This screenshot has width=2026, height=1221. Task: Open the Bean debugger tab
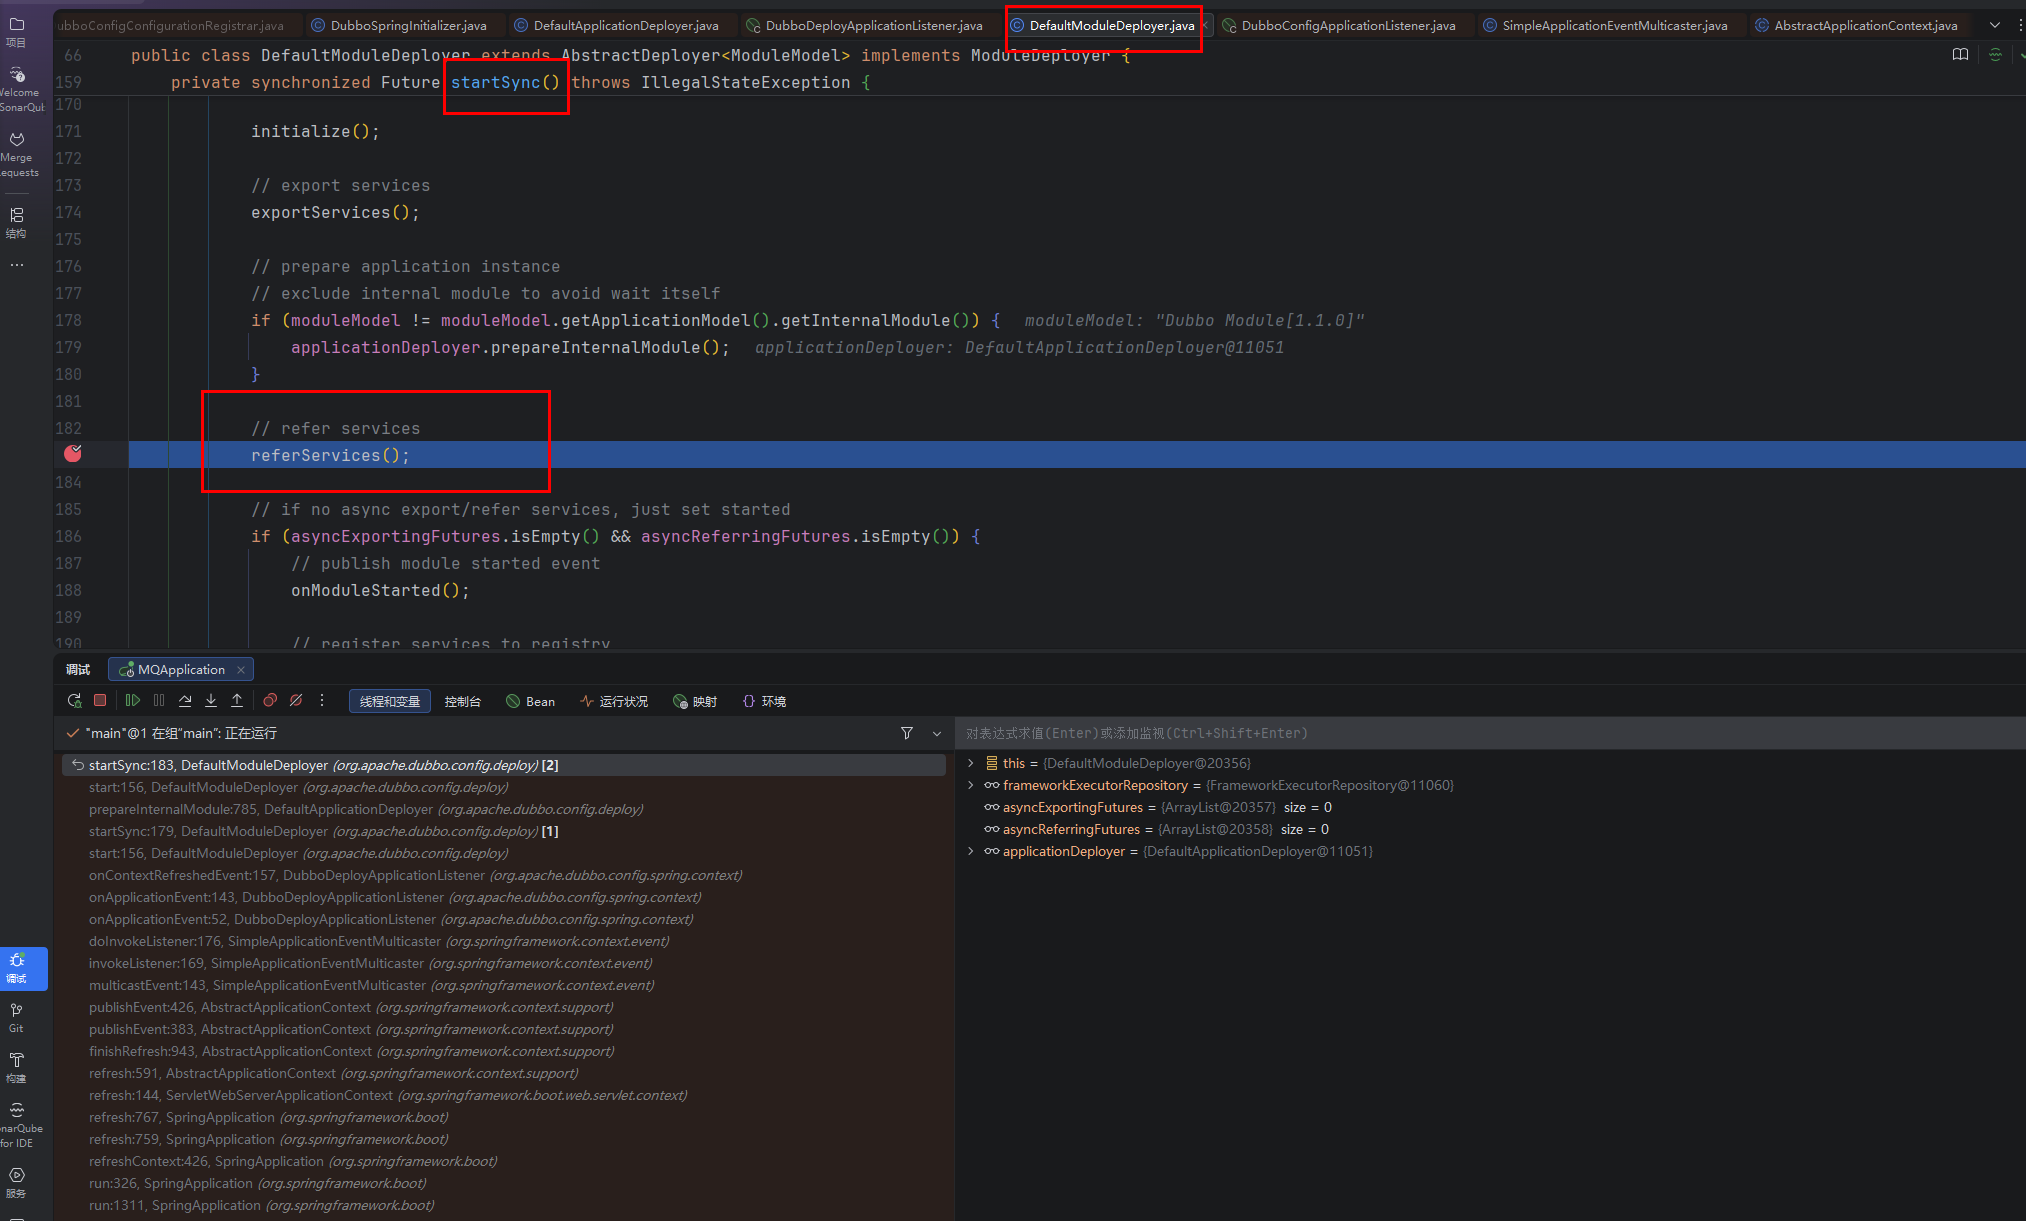tap(531, 701)
